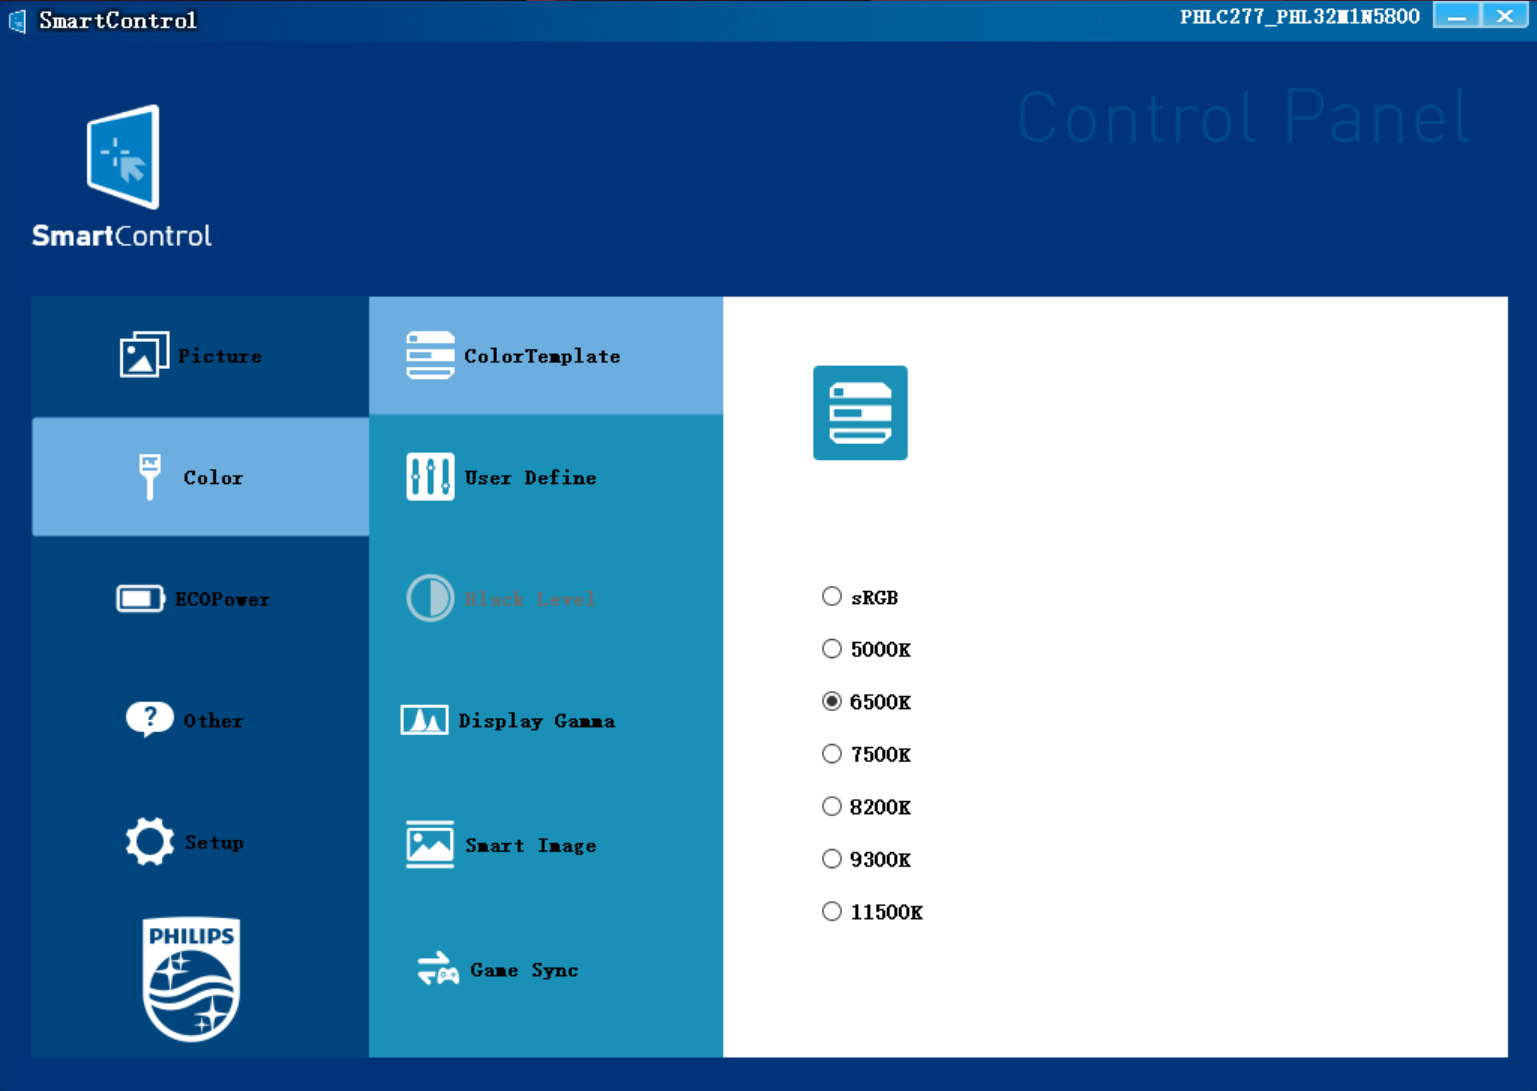Select the sRGB color template
This screenshot has width=1537, height=1091.
(831, 597)
